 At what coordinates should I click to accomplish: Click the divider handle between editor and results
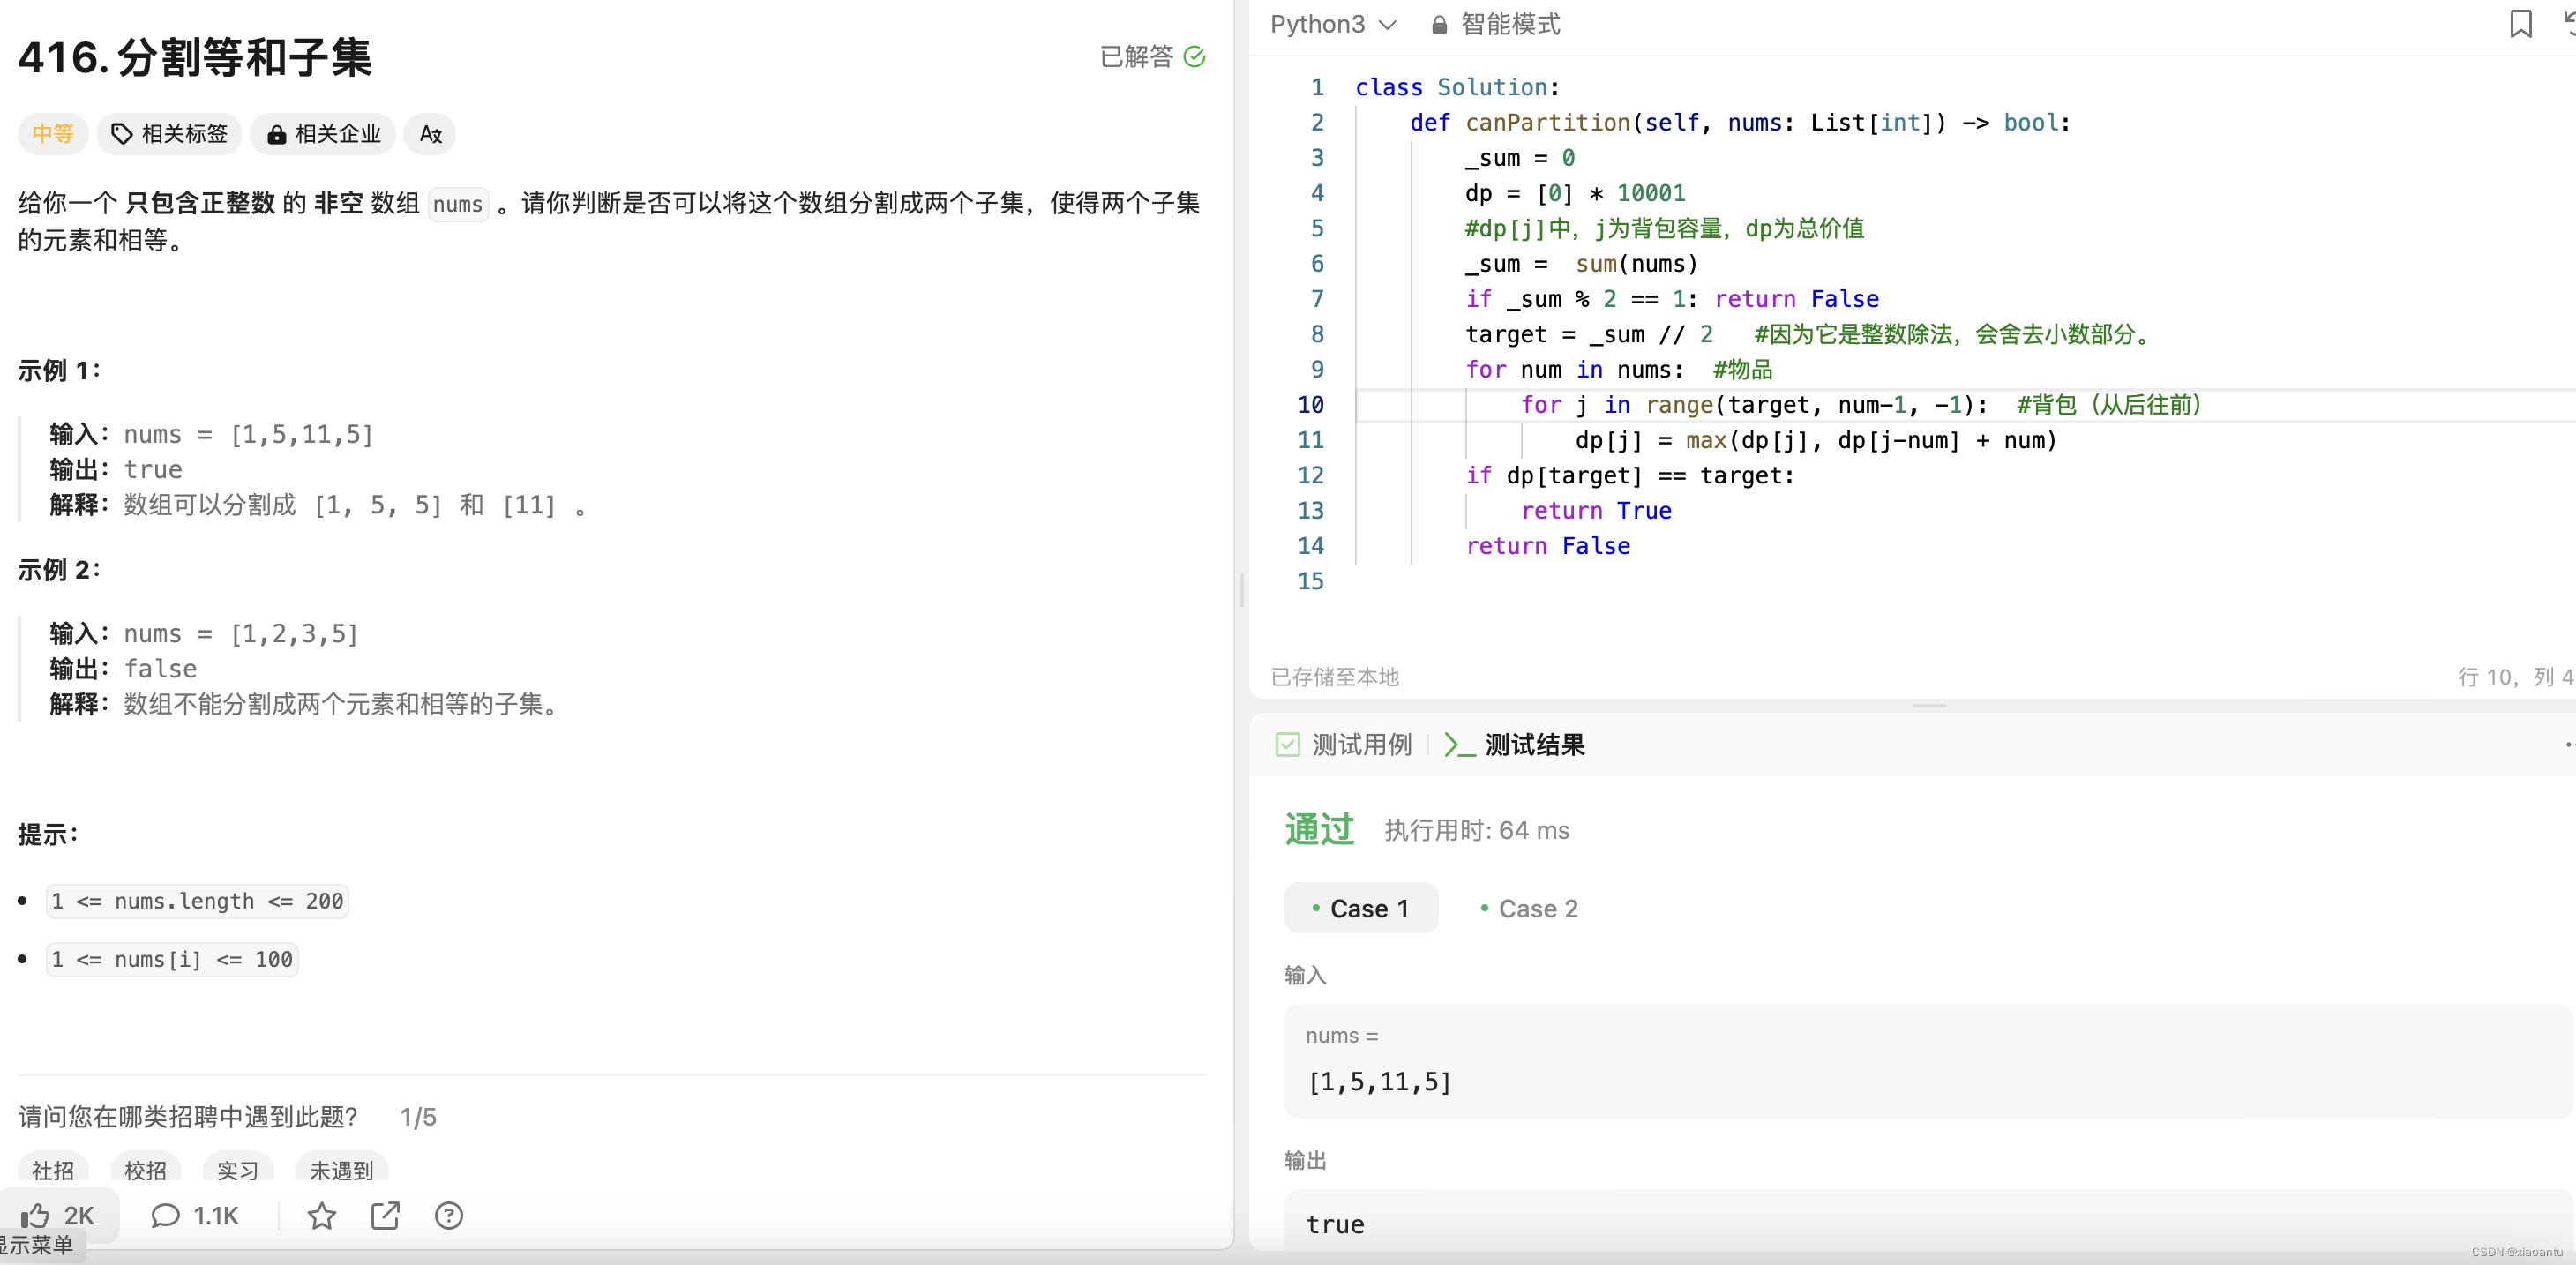(x=1928, y=706)
